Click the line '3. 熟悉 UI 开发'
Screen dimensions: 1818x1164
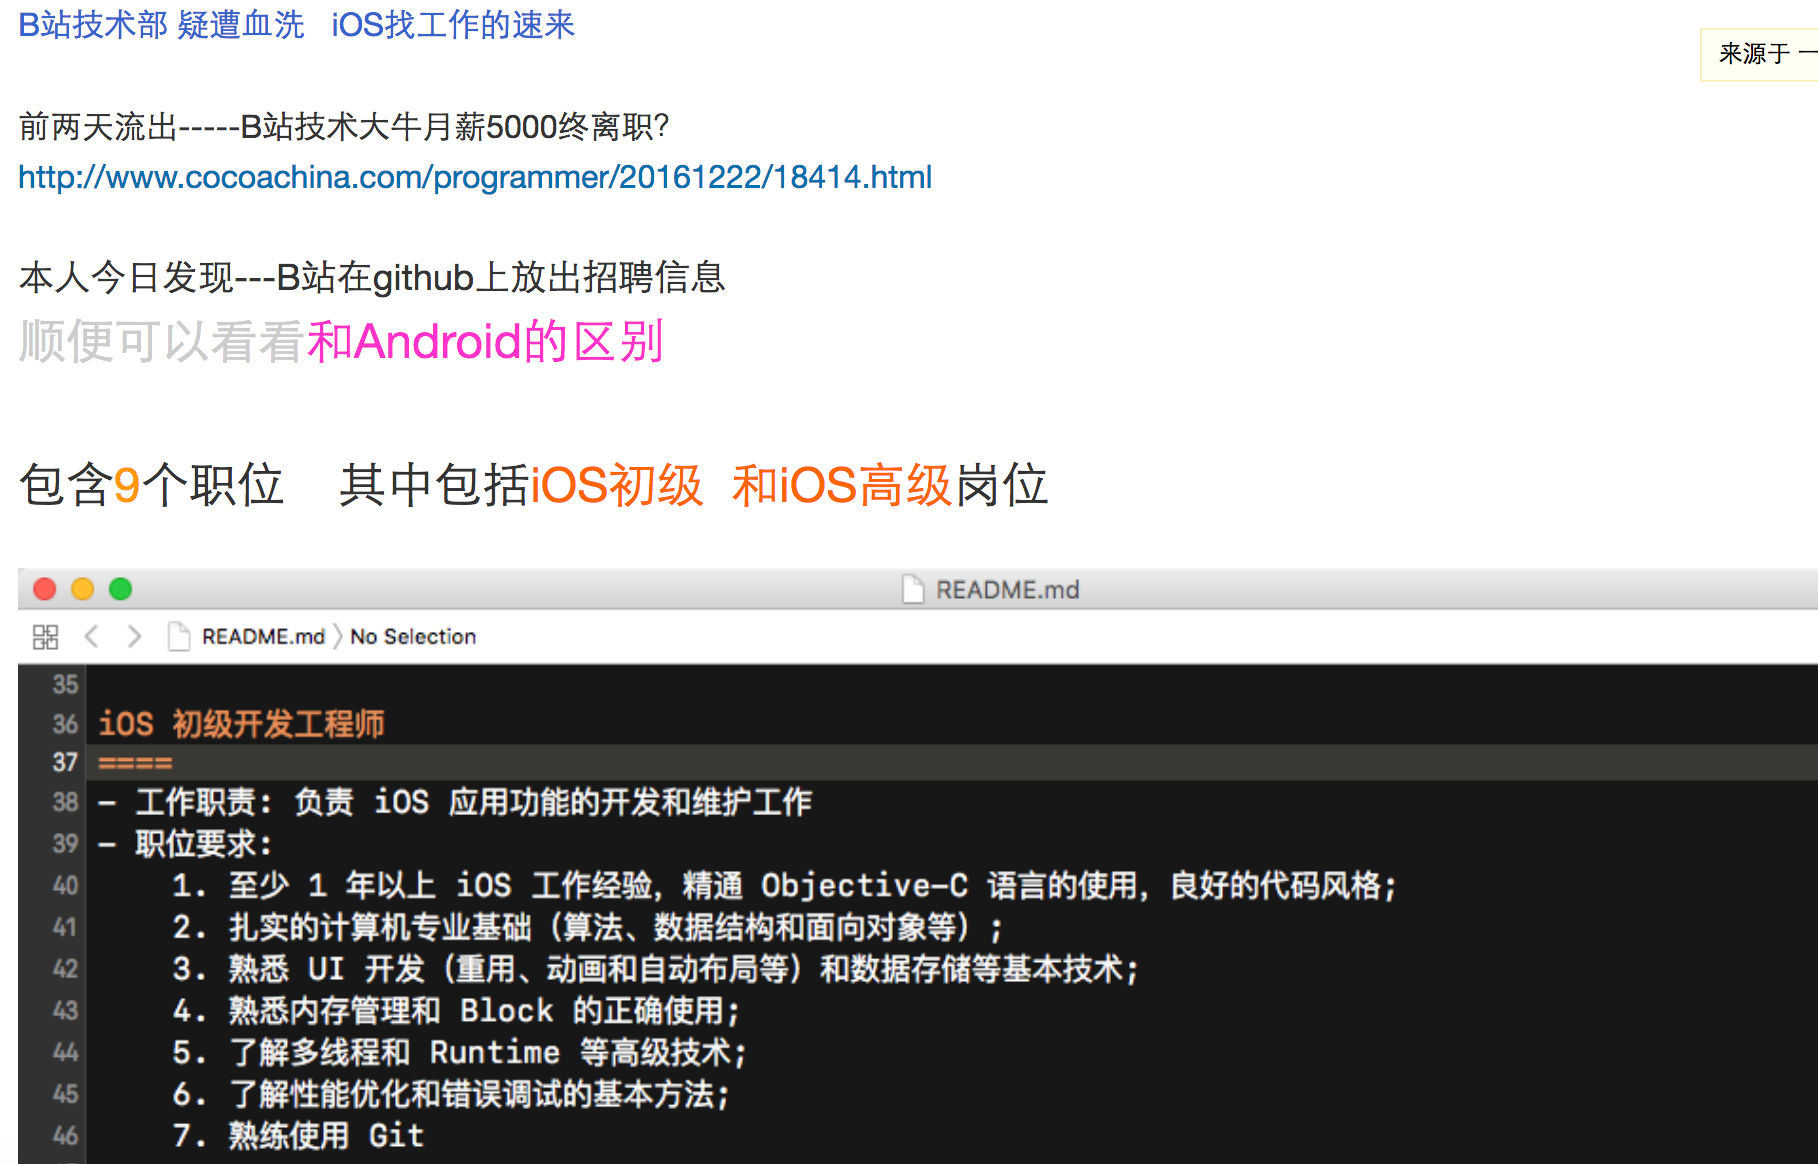[x=654, y=969]
